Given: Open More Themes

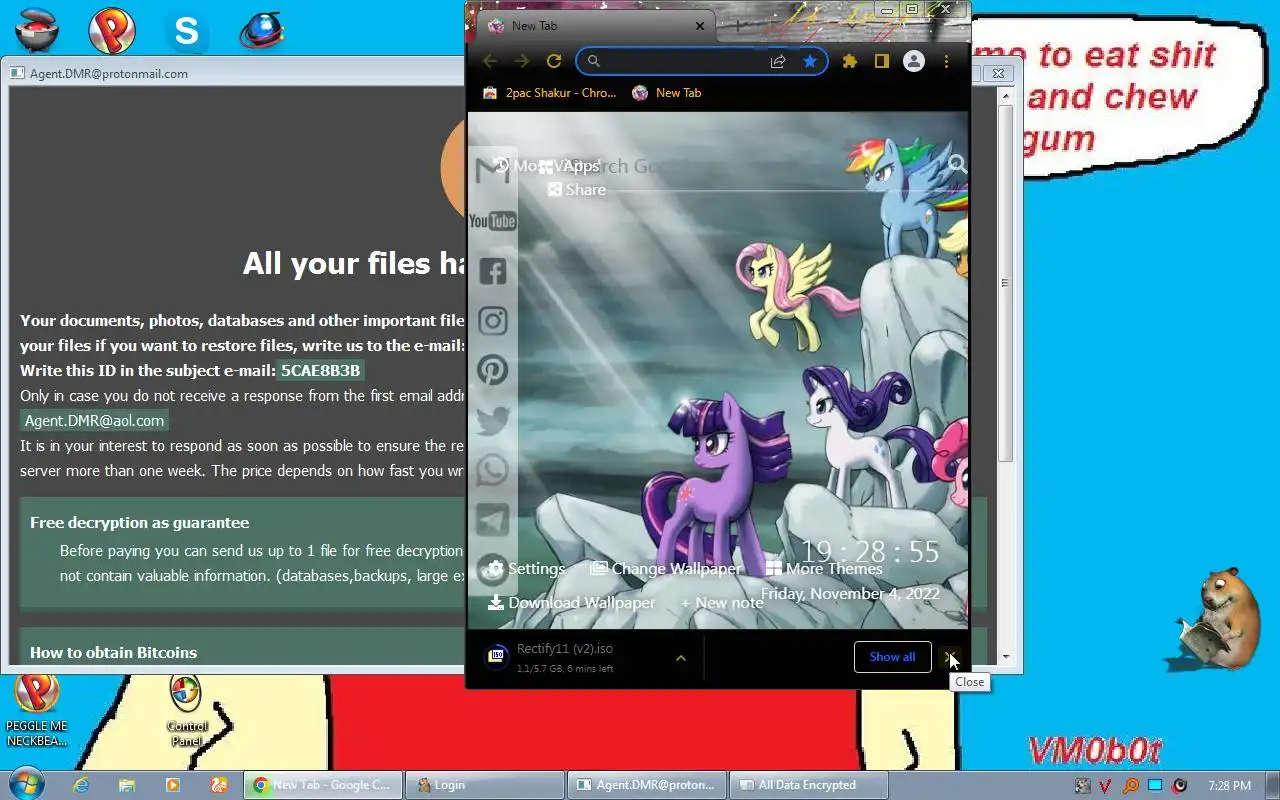Looking at the screenshot, I should [x=824, y=569].
